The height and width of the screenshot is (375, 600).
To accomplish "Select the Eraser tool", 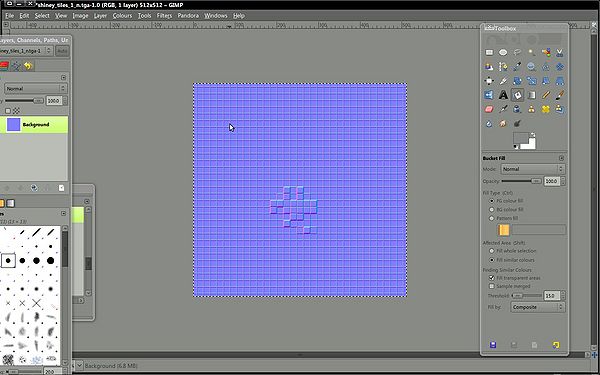I will (x=489, y=109).
